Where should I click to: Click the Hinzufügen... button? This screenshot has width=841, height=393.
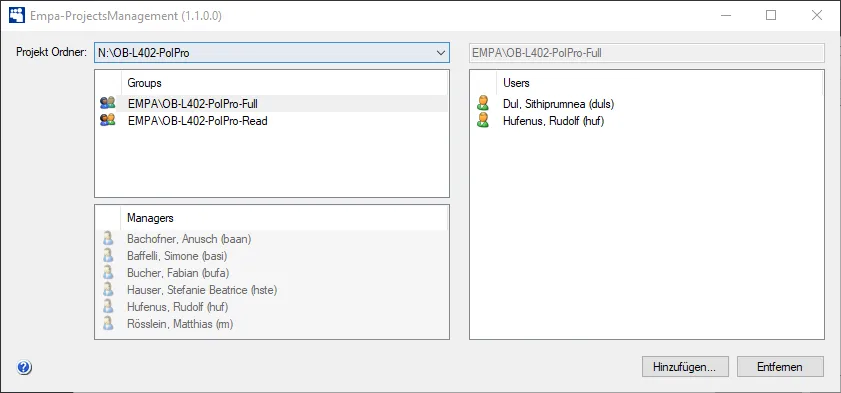[685, 367]
